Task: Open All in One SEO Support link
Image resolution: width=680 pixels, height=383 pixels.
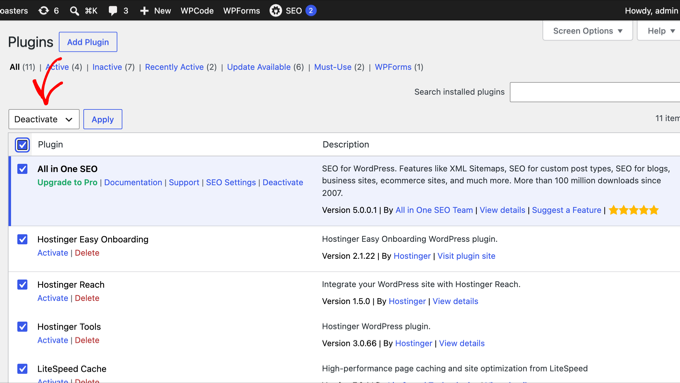Action: point(184,182)
